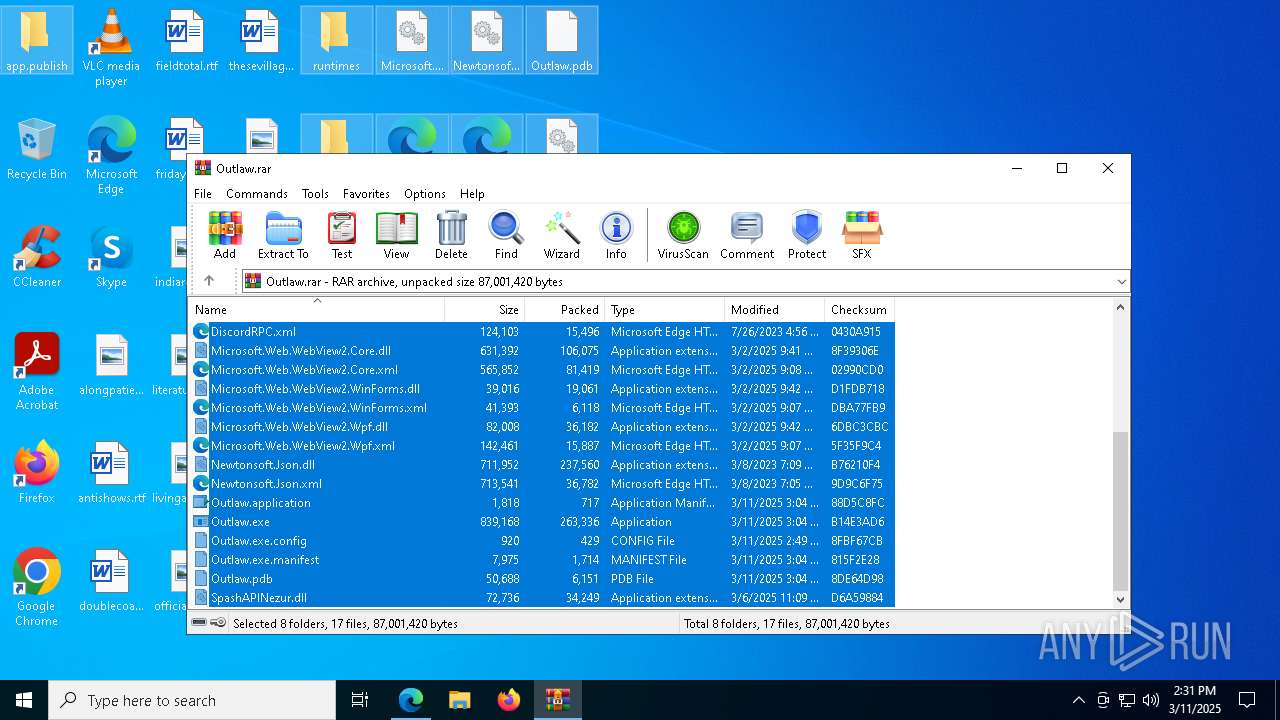Open the Tools menu
This screenshot has width=1280, height=720.
point(315,194)
